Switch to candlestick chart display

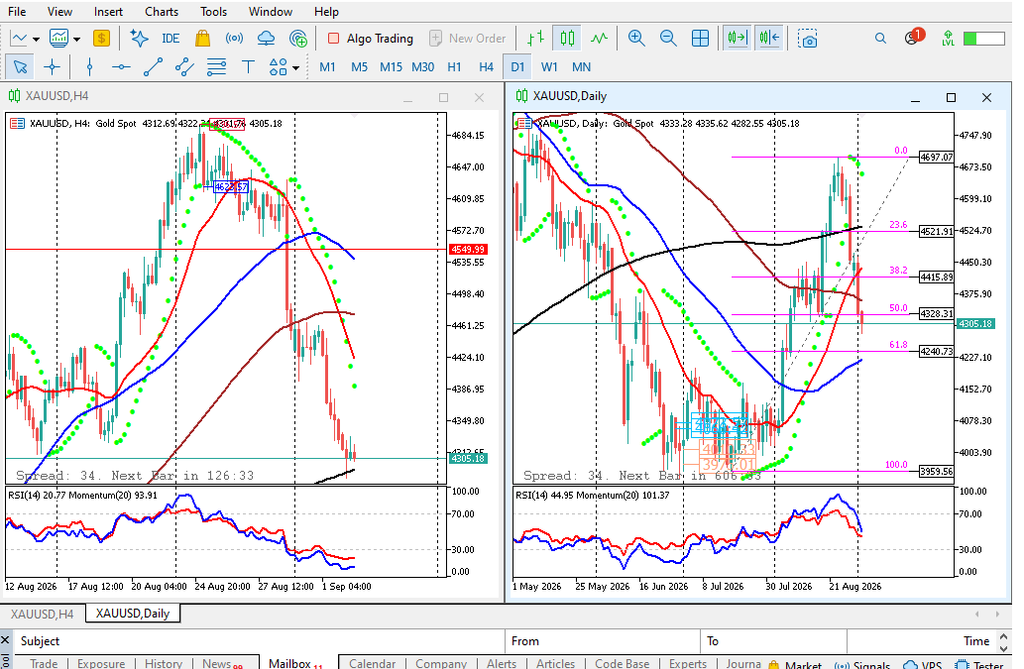click(567, 39)
